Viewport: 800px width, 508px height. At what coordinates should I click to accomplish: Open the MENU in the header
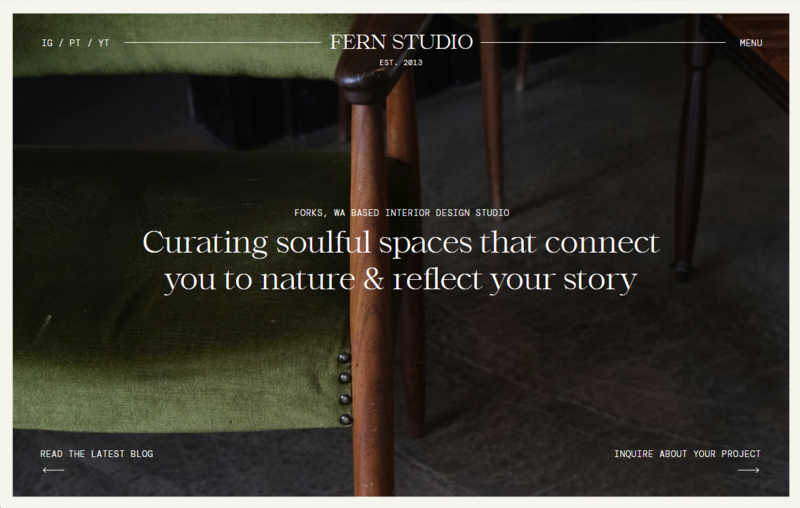pos(751,43)
